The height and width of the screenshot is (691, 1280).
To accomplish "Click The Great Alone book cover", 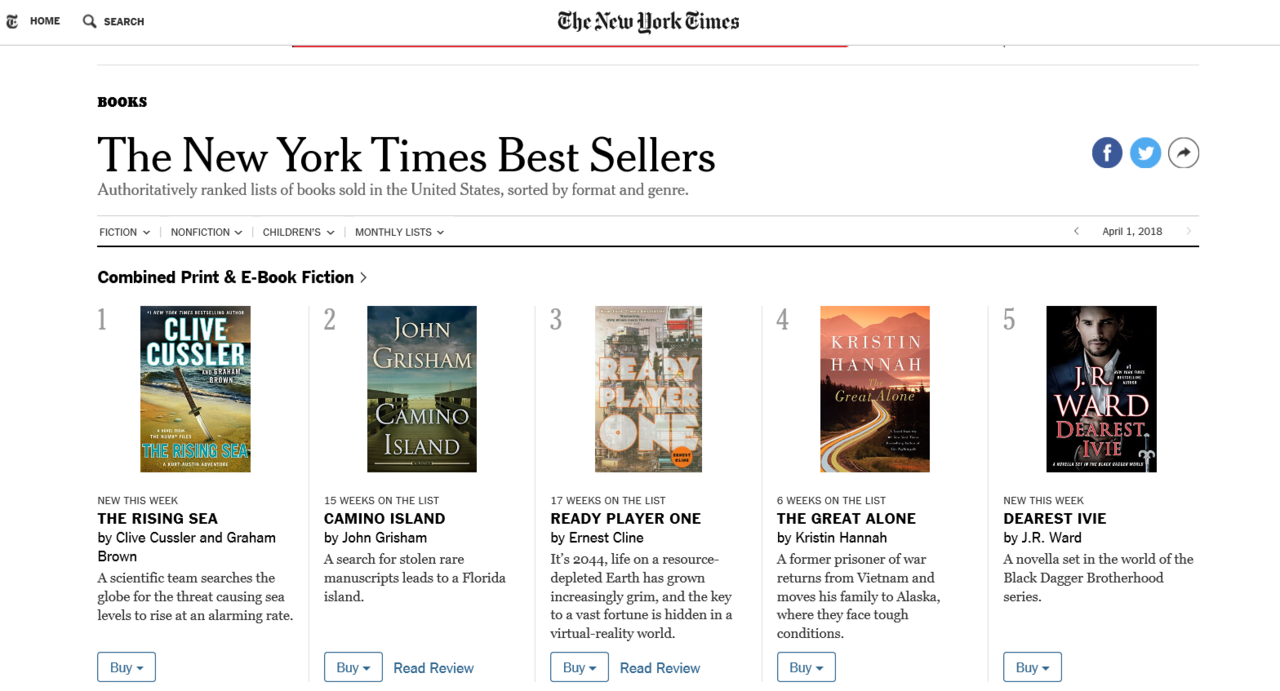I will (875, 389).
